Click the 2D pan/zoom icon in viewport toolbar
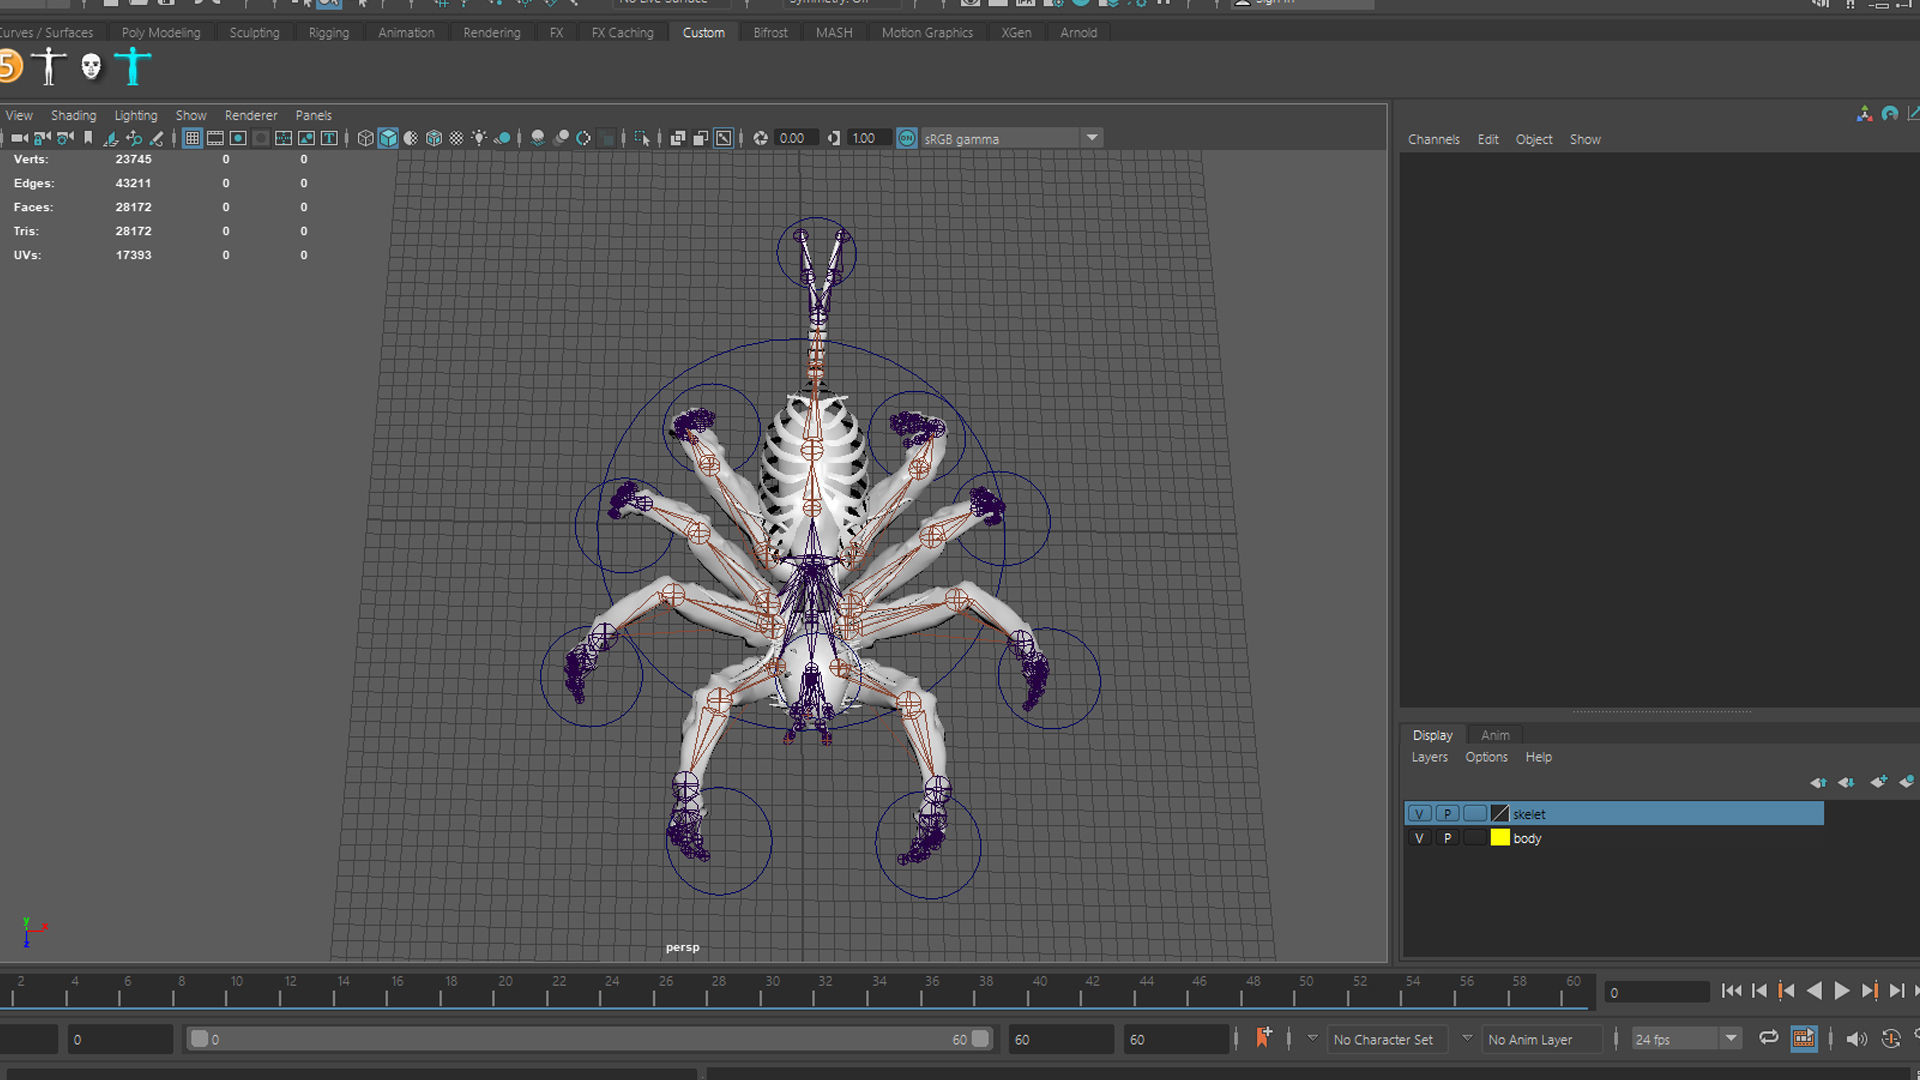 click(x=133, y=138)
